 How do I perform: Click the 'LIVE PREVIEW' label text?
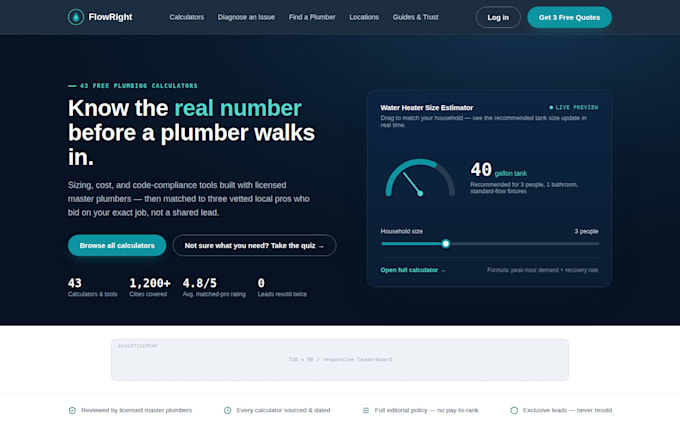(577, 107)
